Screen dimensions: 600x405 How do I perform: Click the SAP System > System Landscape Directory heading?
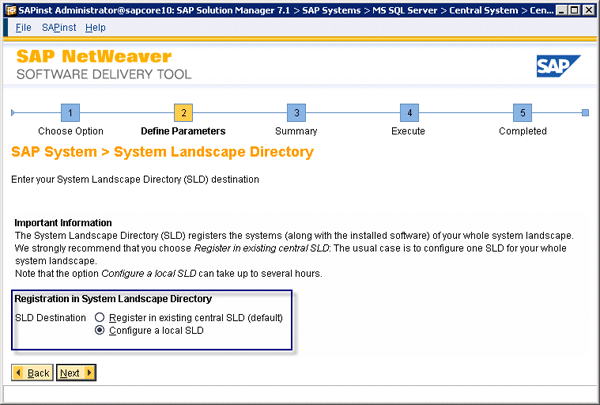pos(162,152)
